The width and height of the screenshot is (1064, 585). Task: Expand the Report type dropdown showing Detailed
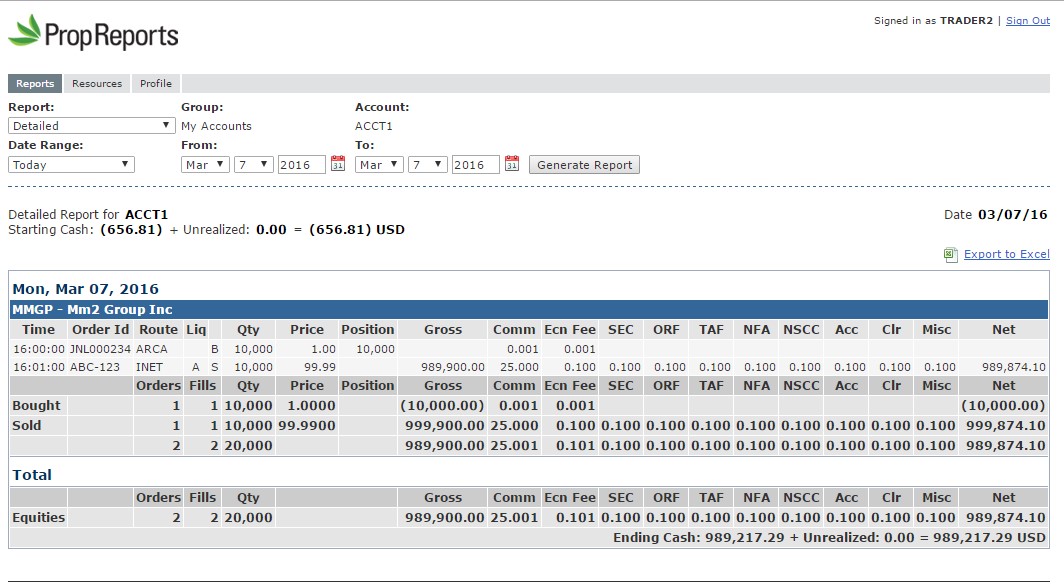pos(92,126)
